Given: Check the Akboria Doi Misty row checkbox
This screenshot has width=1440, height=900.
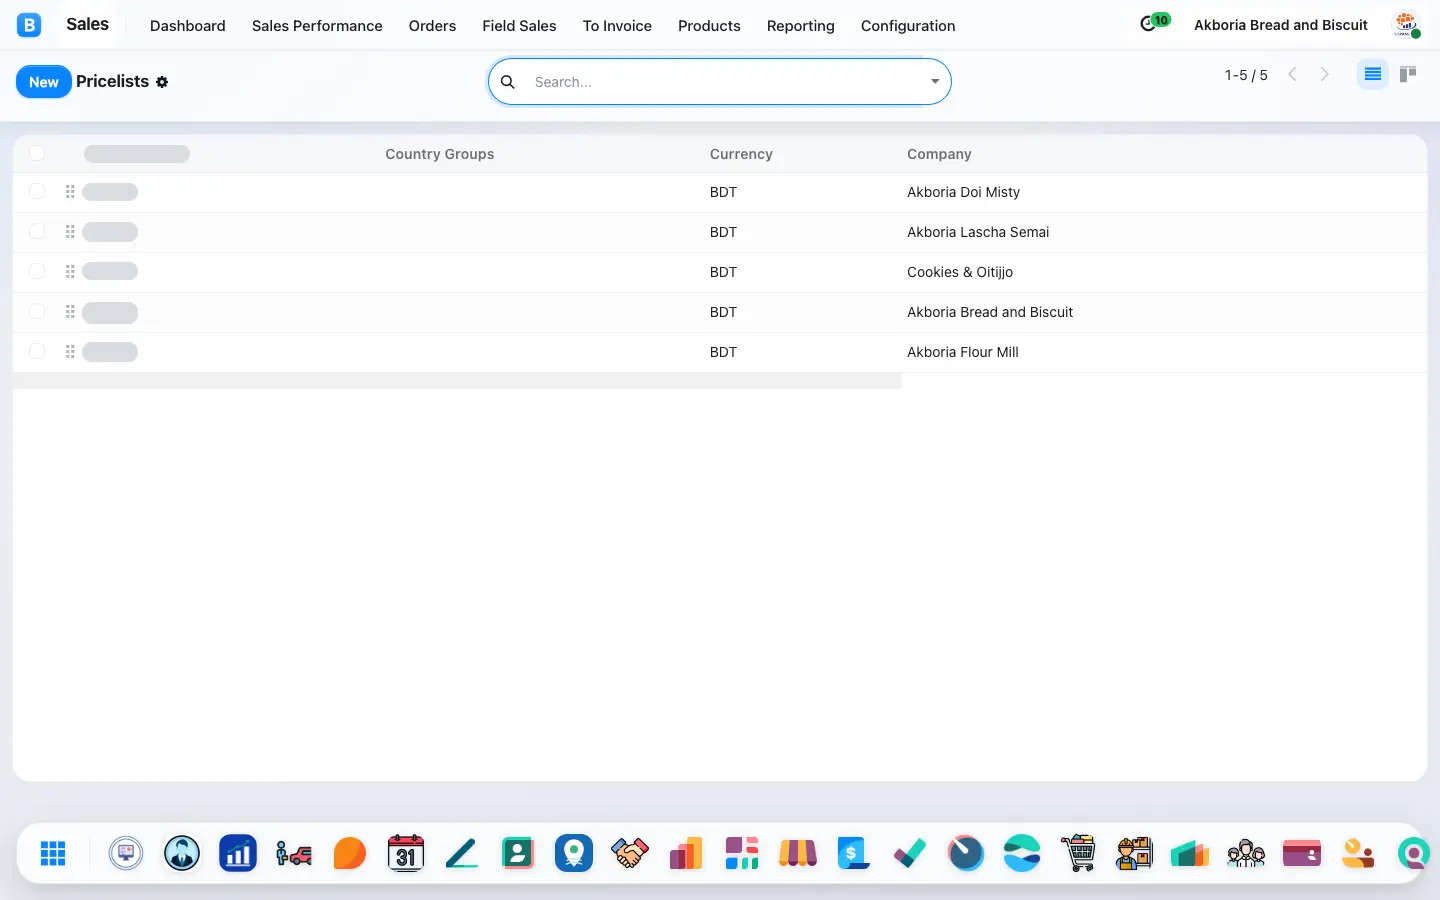Looking at the screenshot, I should point(37,191).
